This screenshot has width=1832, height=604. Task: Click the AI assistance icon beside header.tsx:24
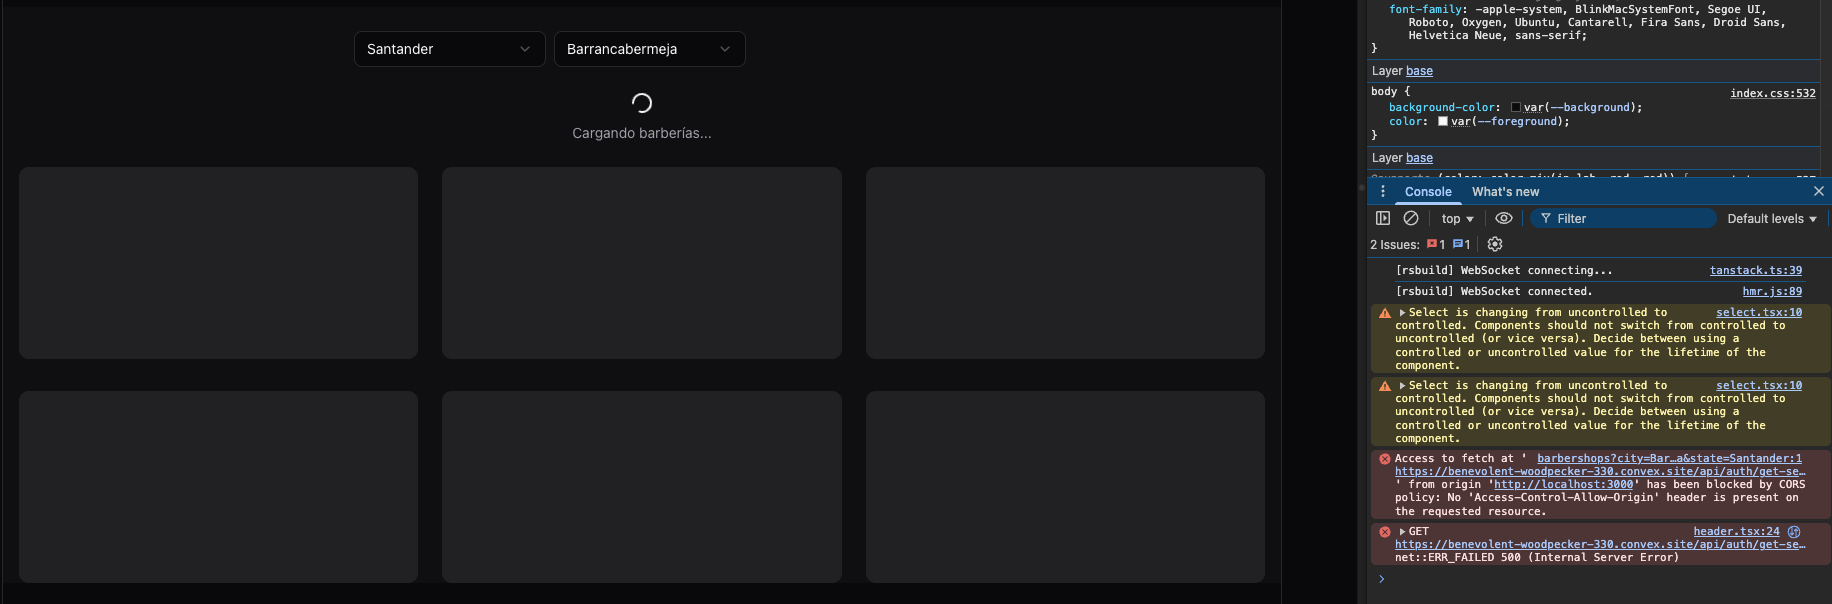(x=1794, y=532)
